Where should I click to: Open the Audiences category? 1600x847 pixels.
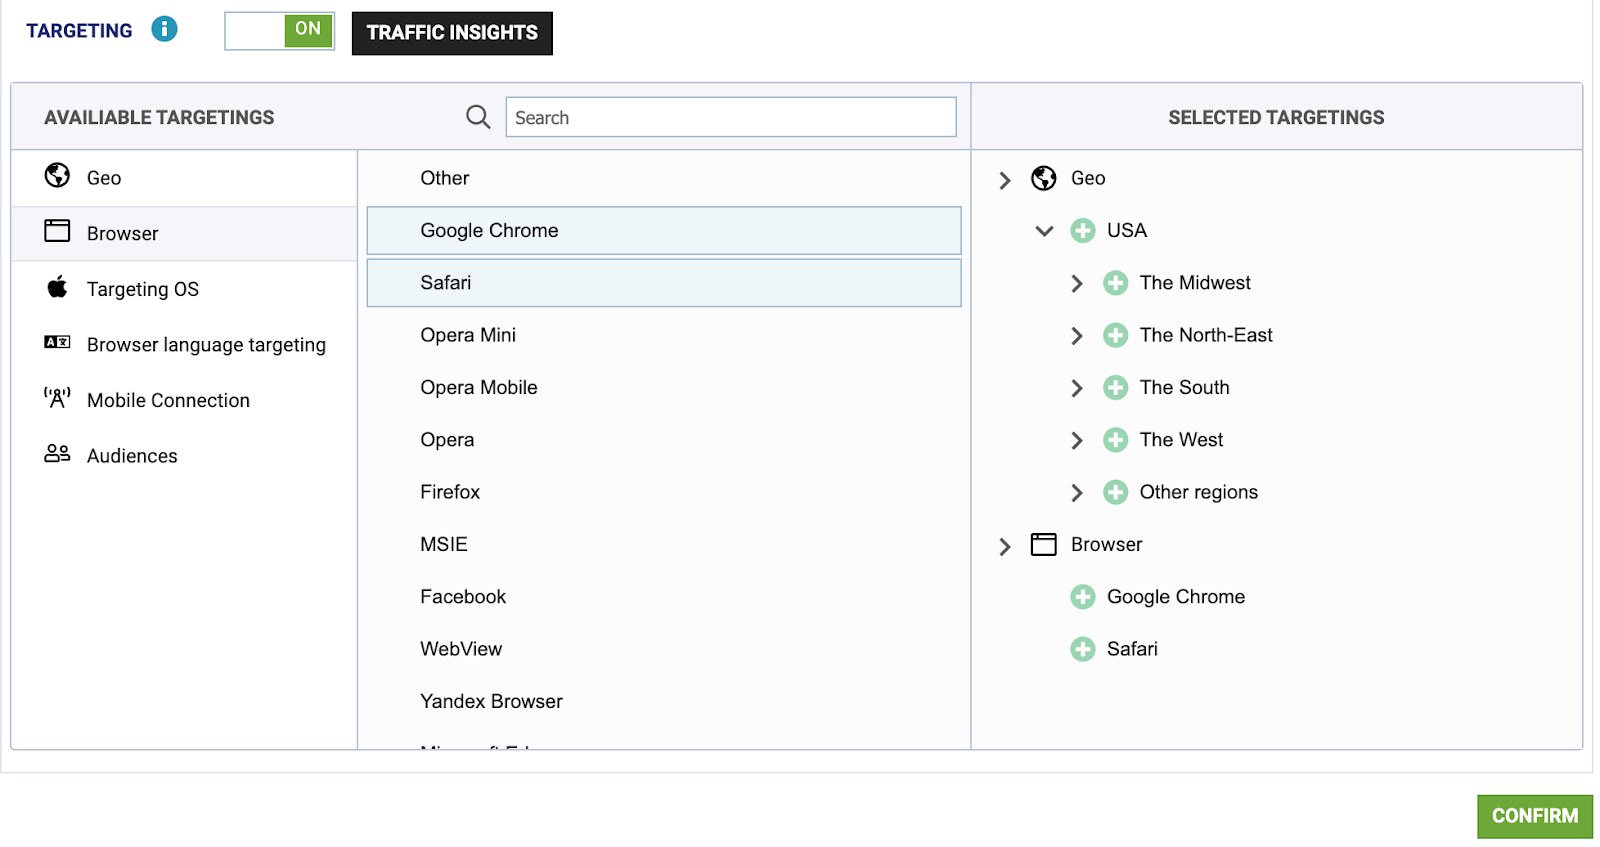[x=131, y=456]
